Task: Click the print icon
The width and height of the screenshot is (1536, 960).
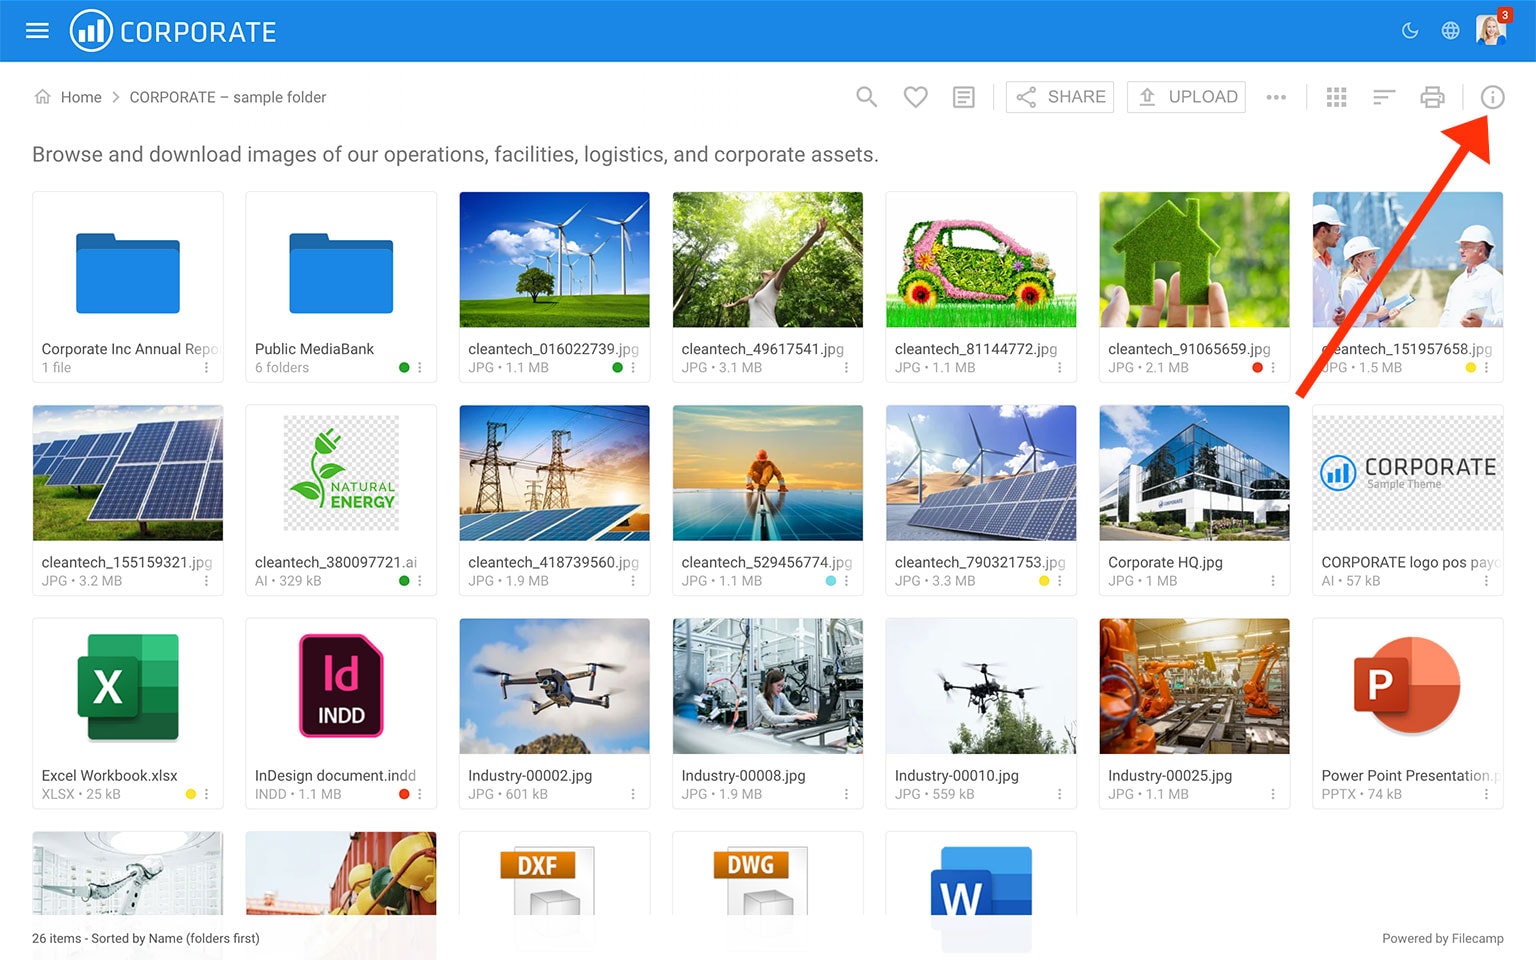Action: (x=1433, y=97)
